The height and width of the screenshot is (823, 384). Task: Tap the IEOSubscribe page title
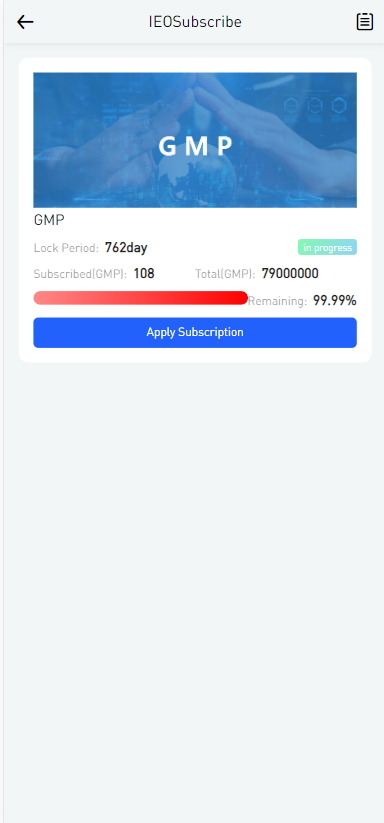tap(195, 22)
